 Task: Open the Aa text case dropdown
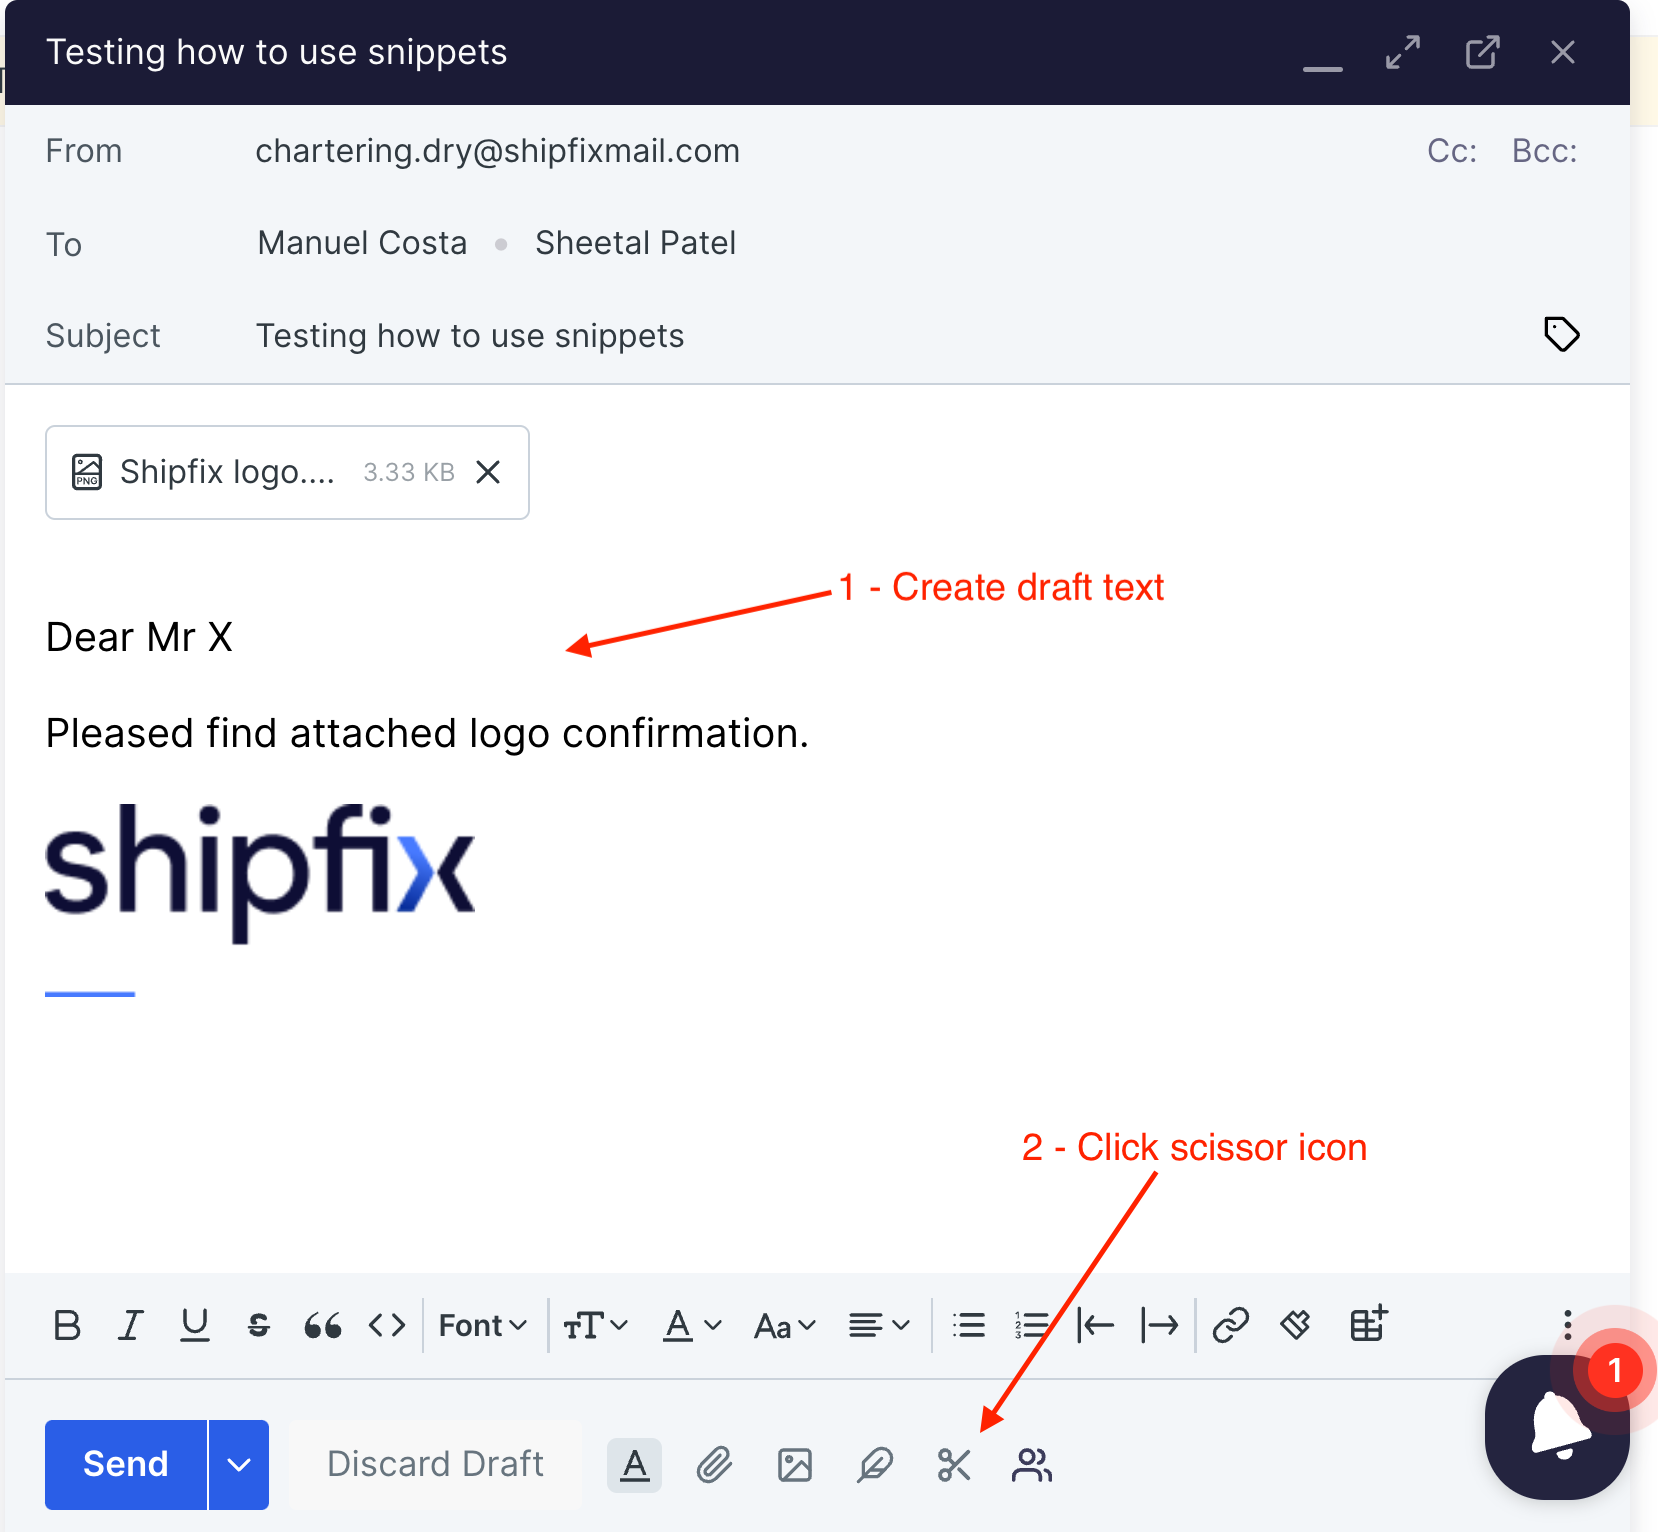point(785,1325)
